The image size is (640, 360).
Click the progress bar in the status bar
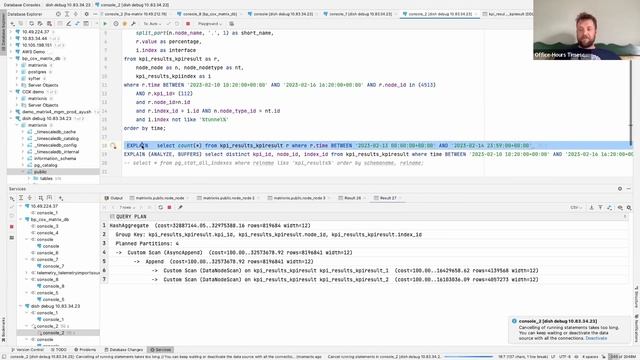coord(469,357)
